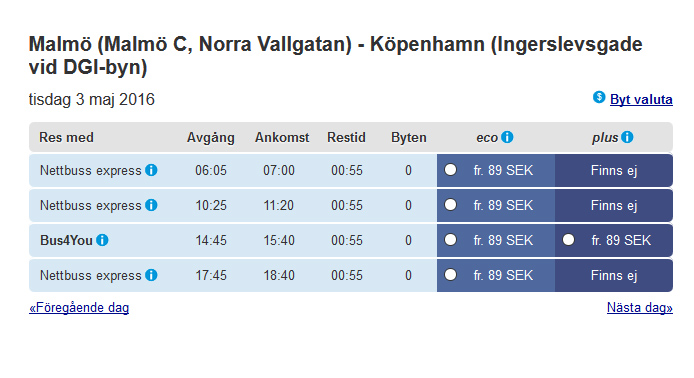Select eco fare for 06:05 departure
This screenshot has width=694, height=378.
click(451, 170)
